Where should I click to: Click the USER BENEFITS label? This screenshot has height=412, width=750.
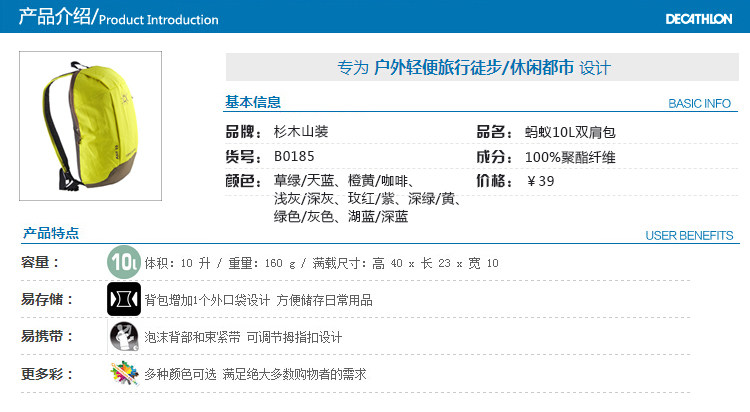pos(689,235)
